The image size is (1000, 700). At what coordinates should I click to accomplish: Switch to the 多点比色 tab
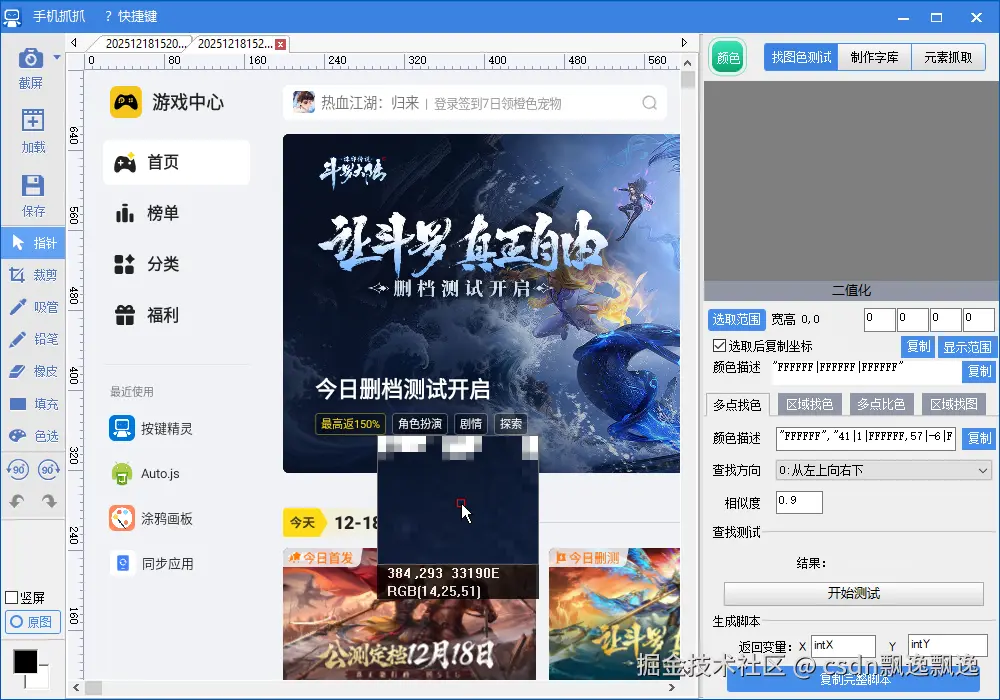[x=881, y=404]
